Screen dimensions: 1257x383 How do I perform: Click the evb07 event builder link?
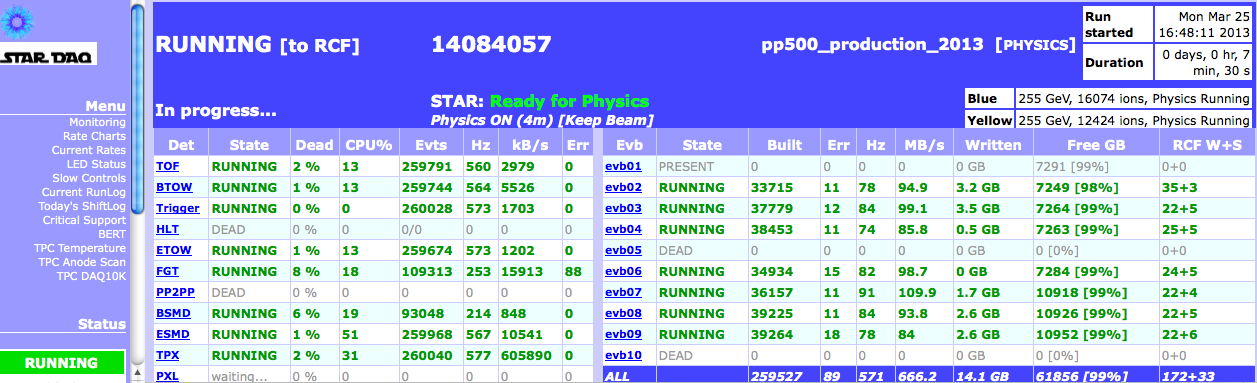coord(623,292)
